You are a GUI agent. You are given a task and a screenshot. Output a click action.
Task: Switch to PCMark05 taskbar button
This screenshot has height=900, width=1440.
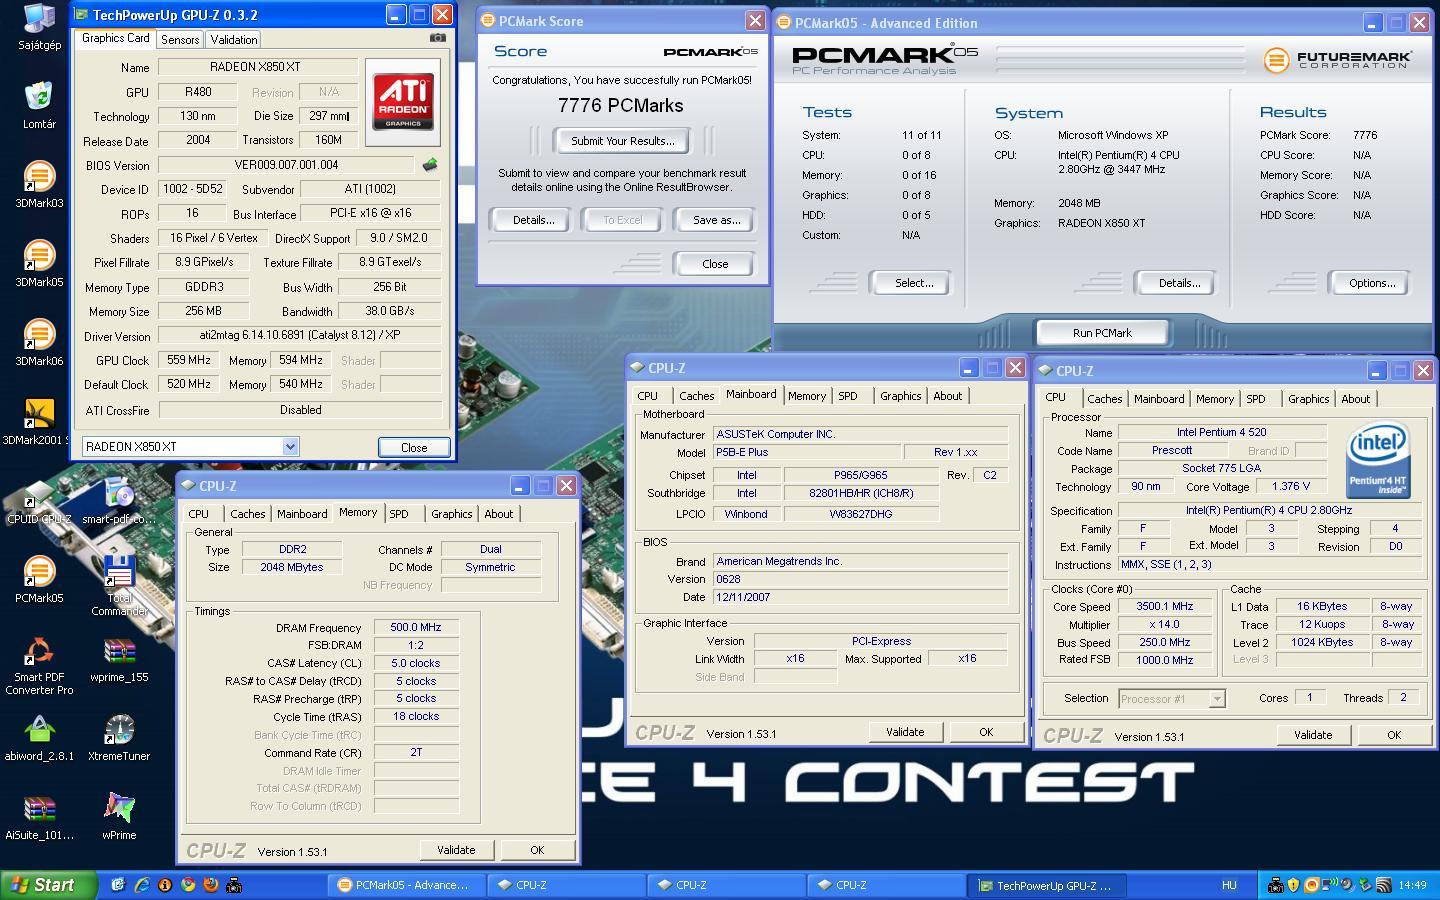405,885
